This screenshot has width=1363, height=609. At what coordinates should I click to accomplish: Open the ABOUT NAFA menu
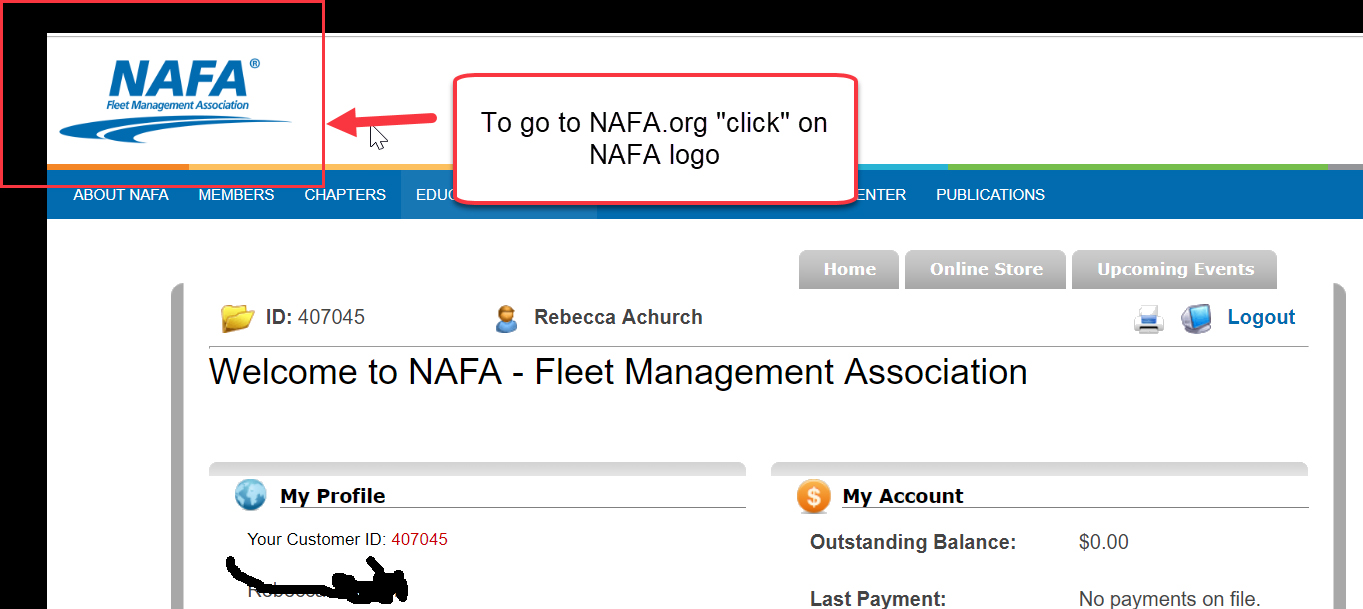121,195
